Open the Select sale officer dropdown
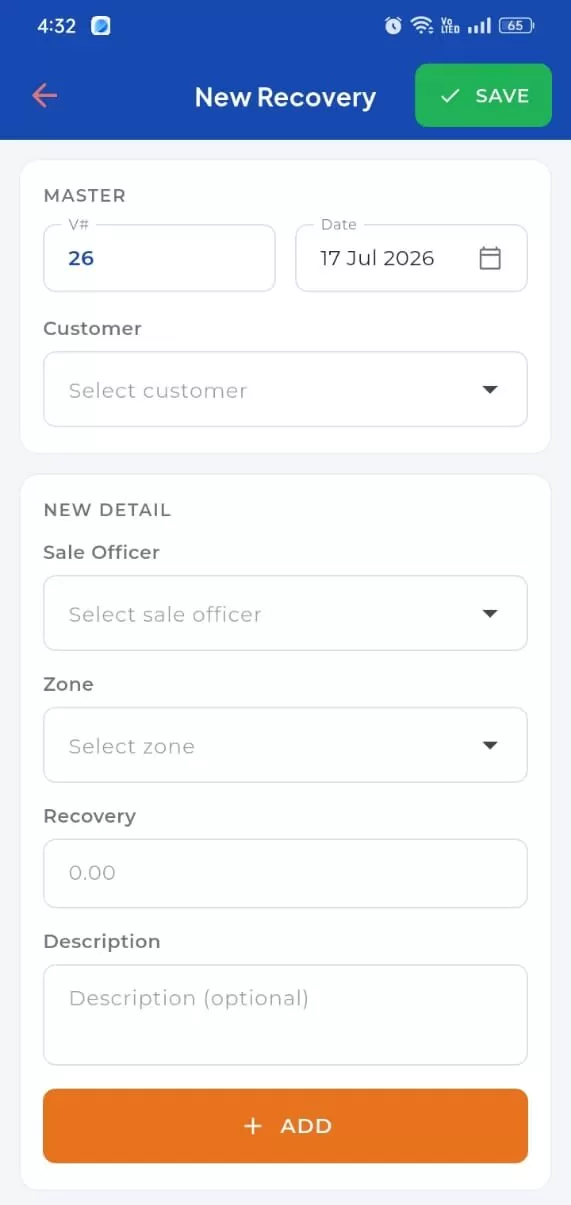The width and height of the screenshot is (571, 1205). click(x=285, y=613)
